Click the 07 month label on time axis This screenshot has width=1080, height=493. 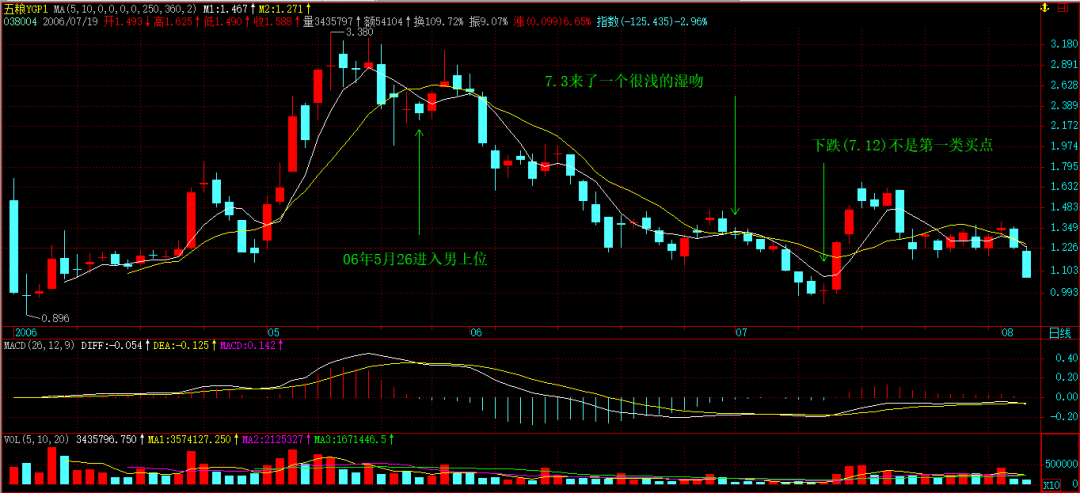pyautogui.click(x=740, y=333)
